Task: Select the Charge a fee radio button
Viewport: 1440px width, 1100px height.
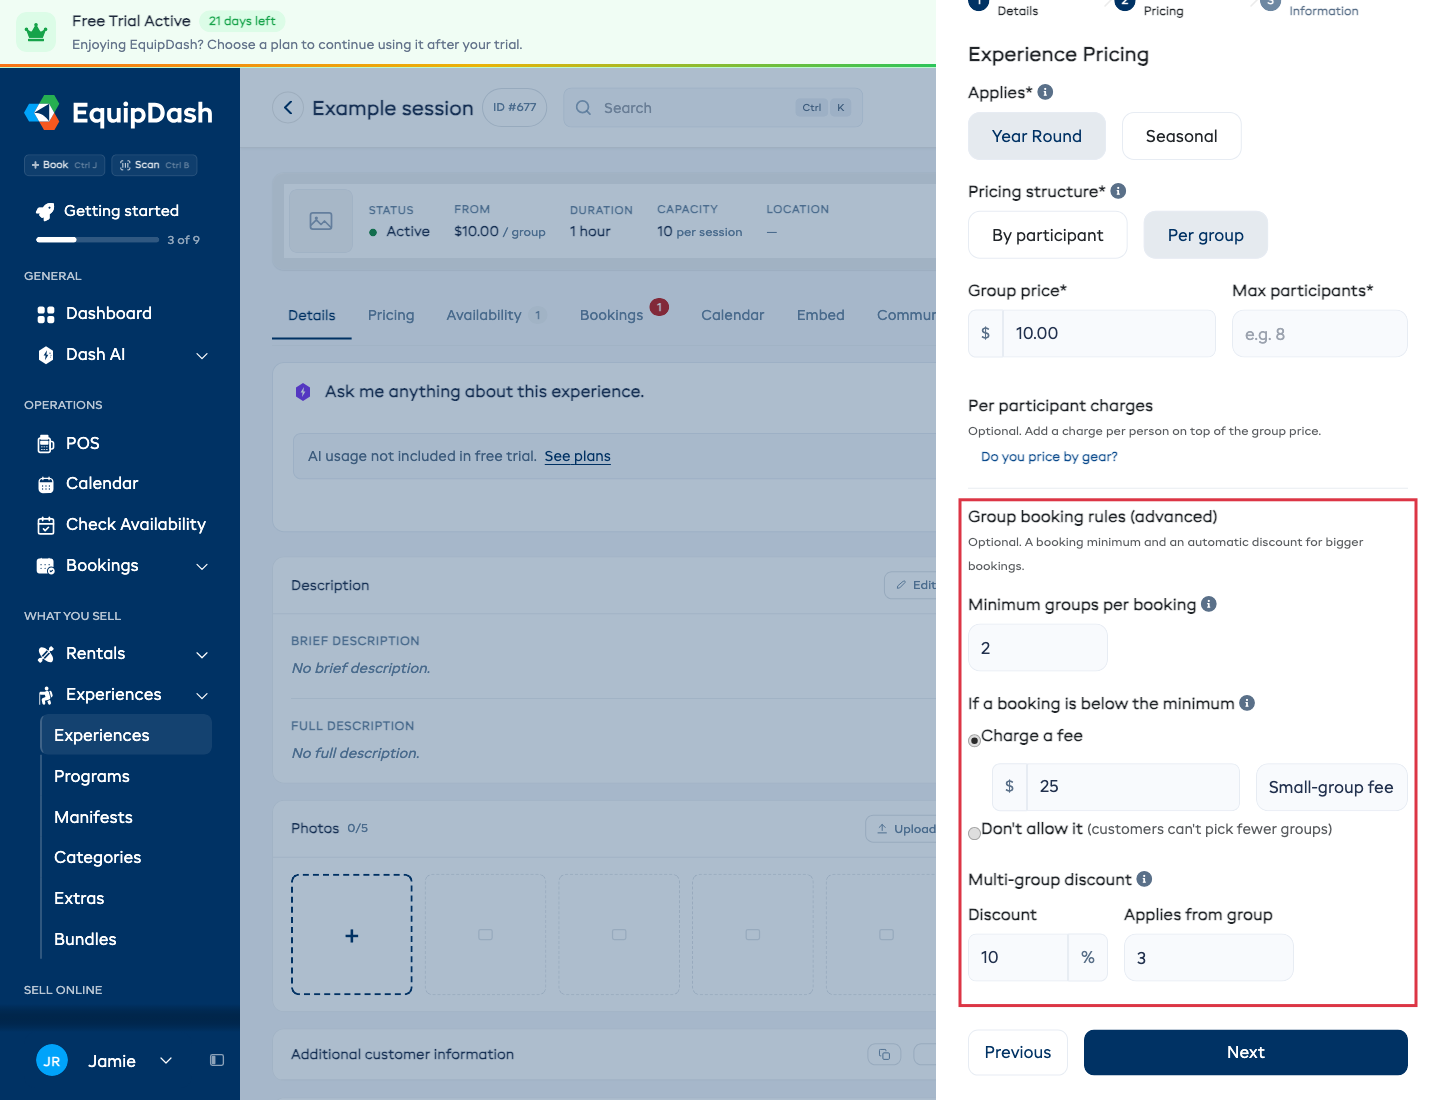Action: [x=974, y=741]
